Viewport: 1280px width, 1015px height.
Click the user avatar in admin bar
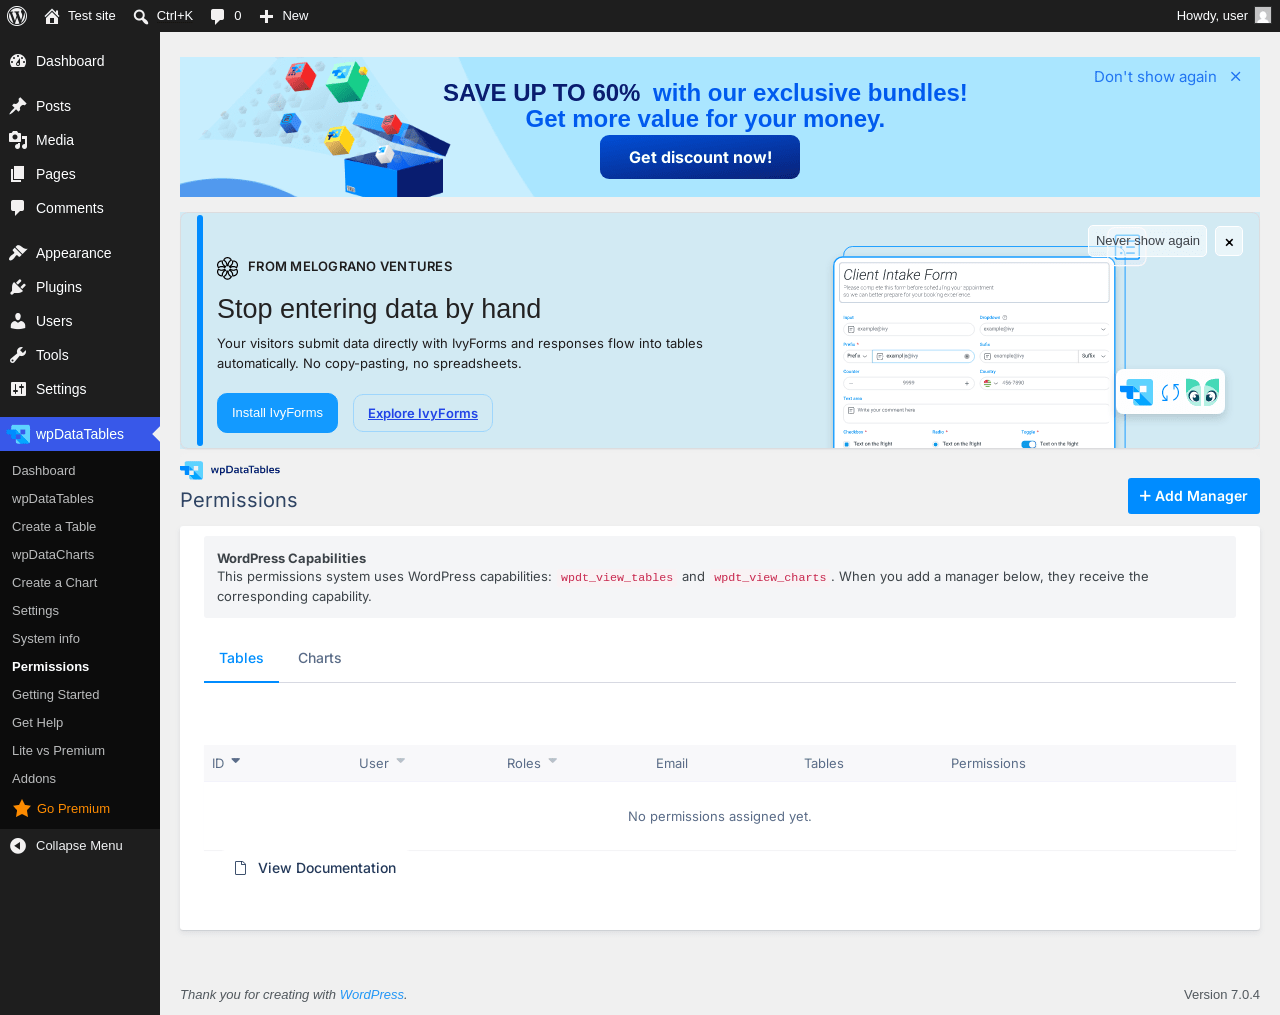1263,16
